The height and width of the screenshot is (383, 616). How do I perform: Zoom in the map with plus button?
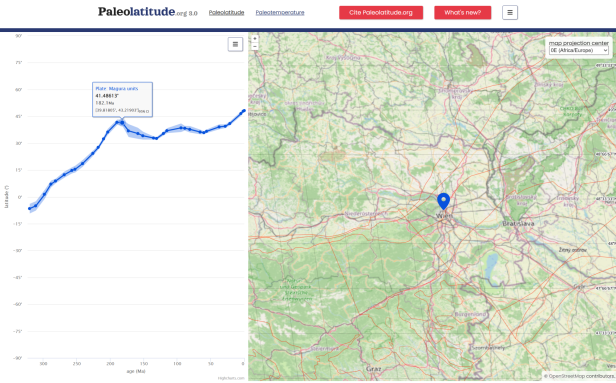pos(255,38)
